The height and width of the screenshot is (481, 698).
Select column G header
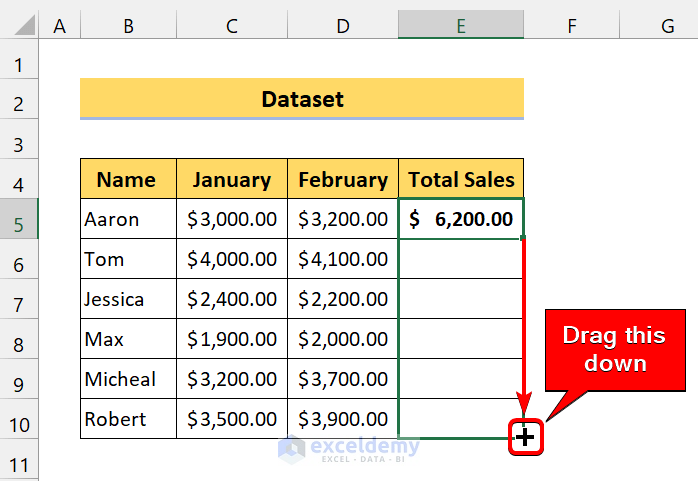click(666, 26)
